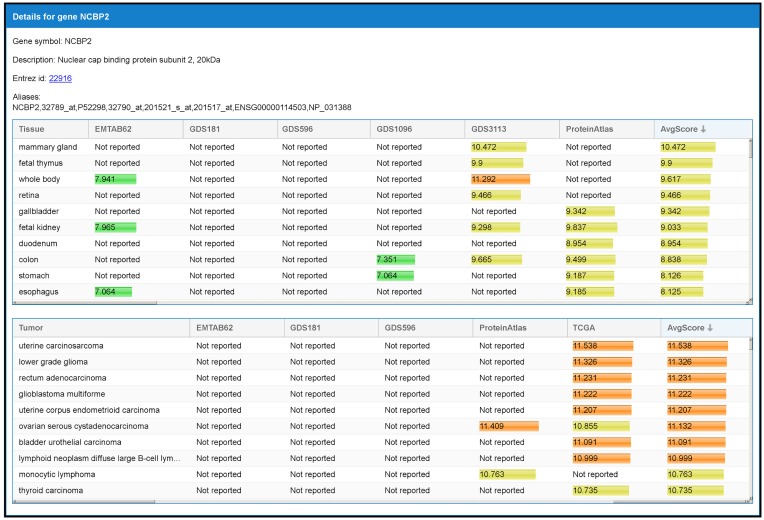Click the 9.665 GDS3113 value for colon
This screenshot has width=764, height=520.
click(496, 260)
